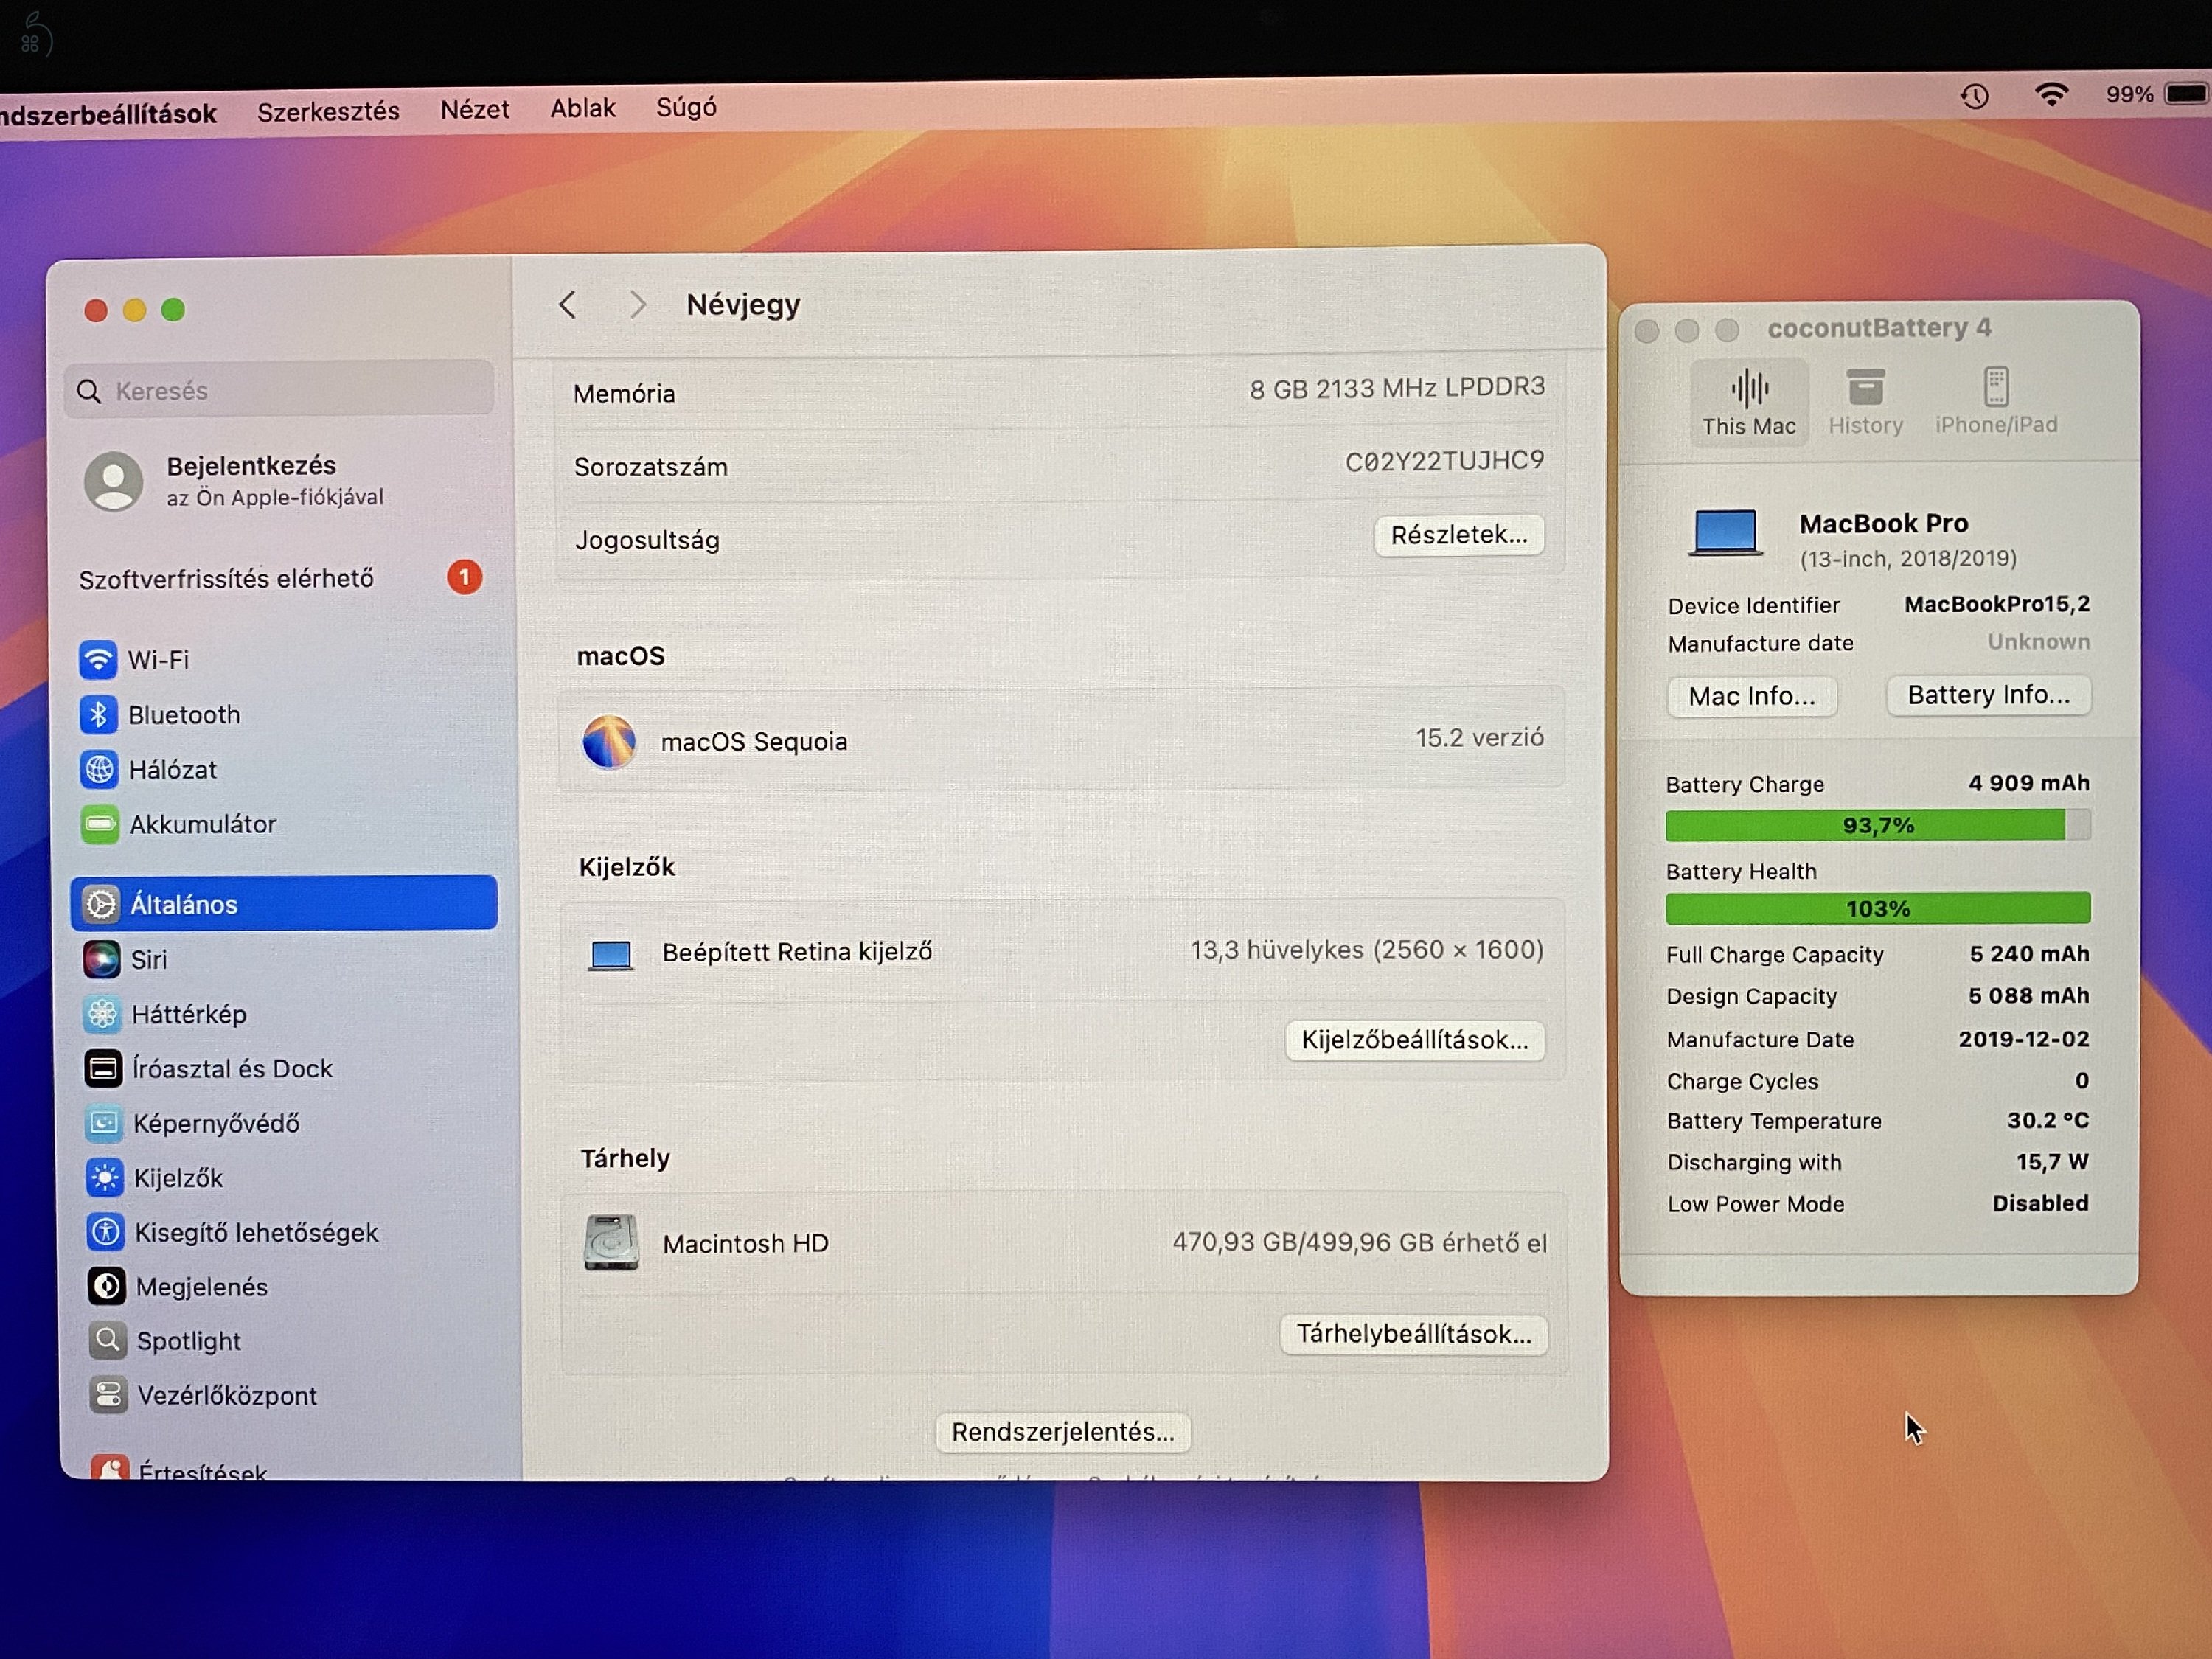Select Általános in the sidebar
The image size is (2212, 1659).
[284, 903]
